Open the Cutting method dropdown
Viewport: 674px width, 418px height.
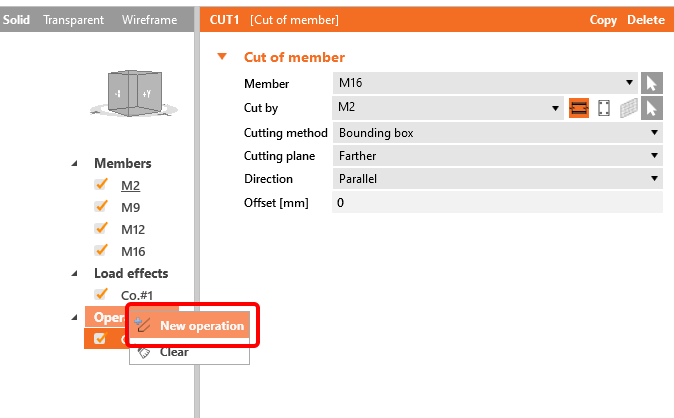click(x=496, y=132)
